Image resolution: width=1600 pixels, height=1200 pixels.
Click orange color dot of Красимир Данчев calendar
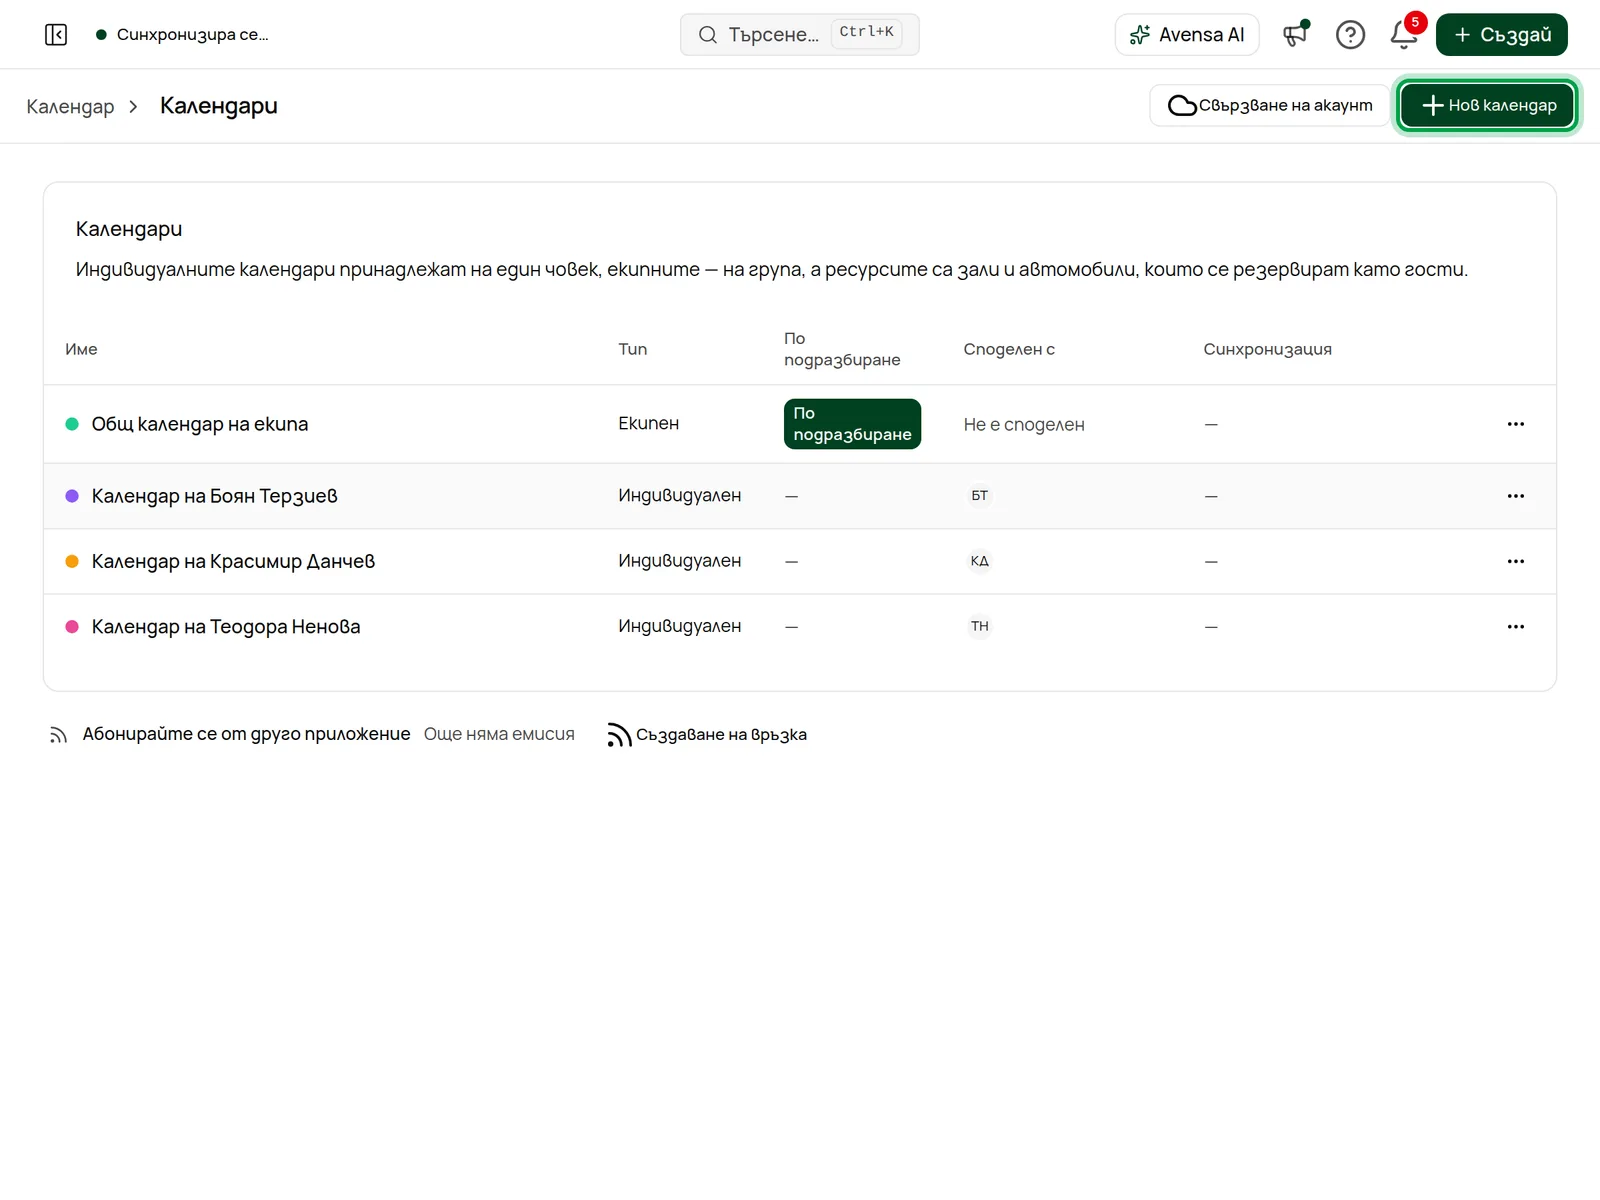tap(72, 561)
